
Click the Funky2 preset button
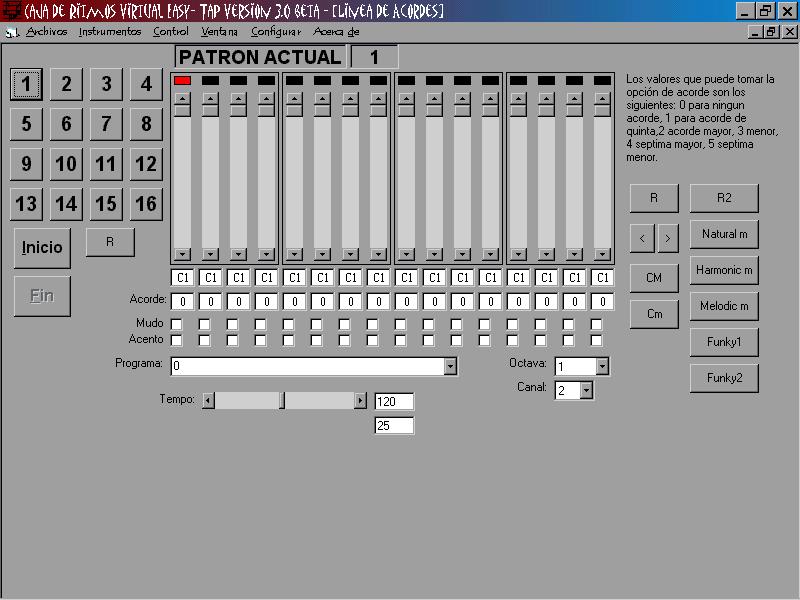coord(724,378)
